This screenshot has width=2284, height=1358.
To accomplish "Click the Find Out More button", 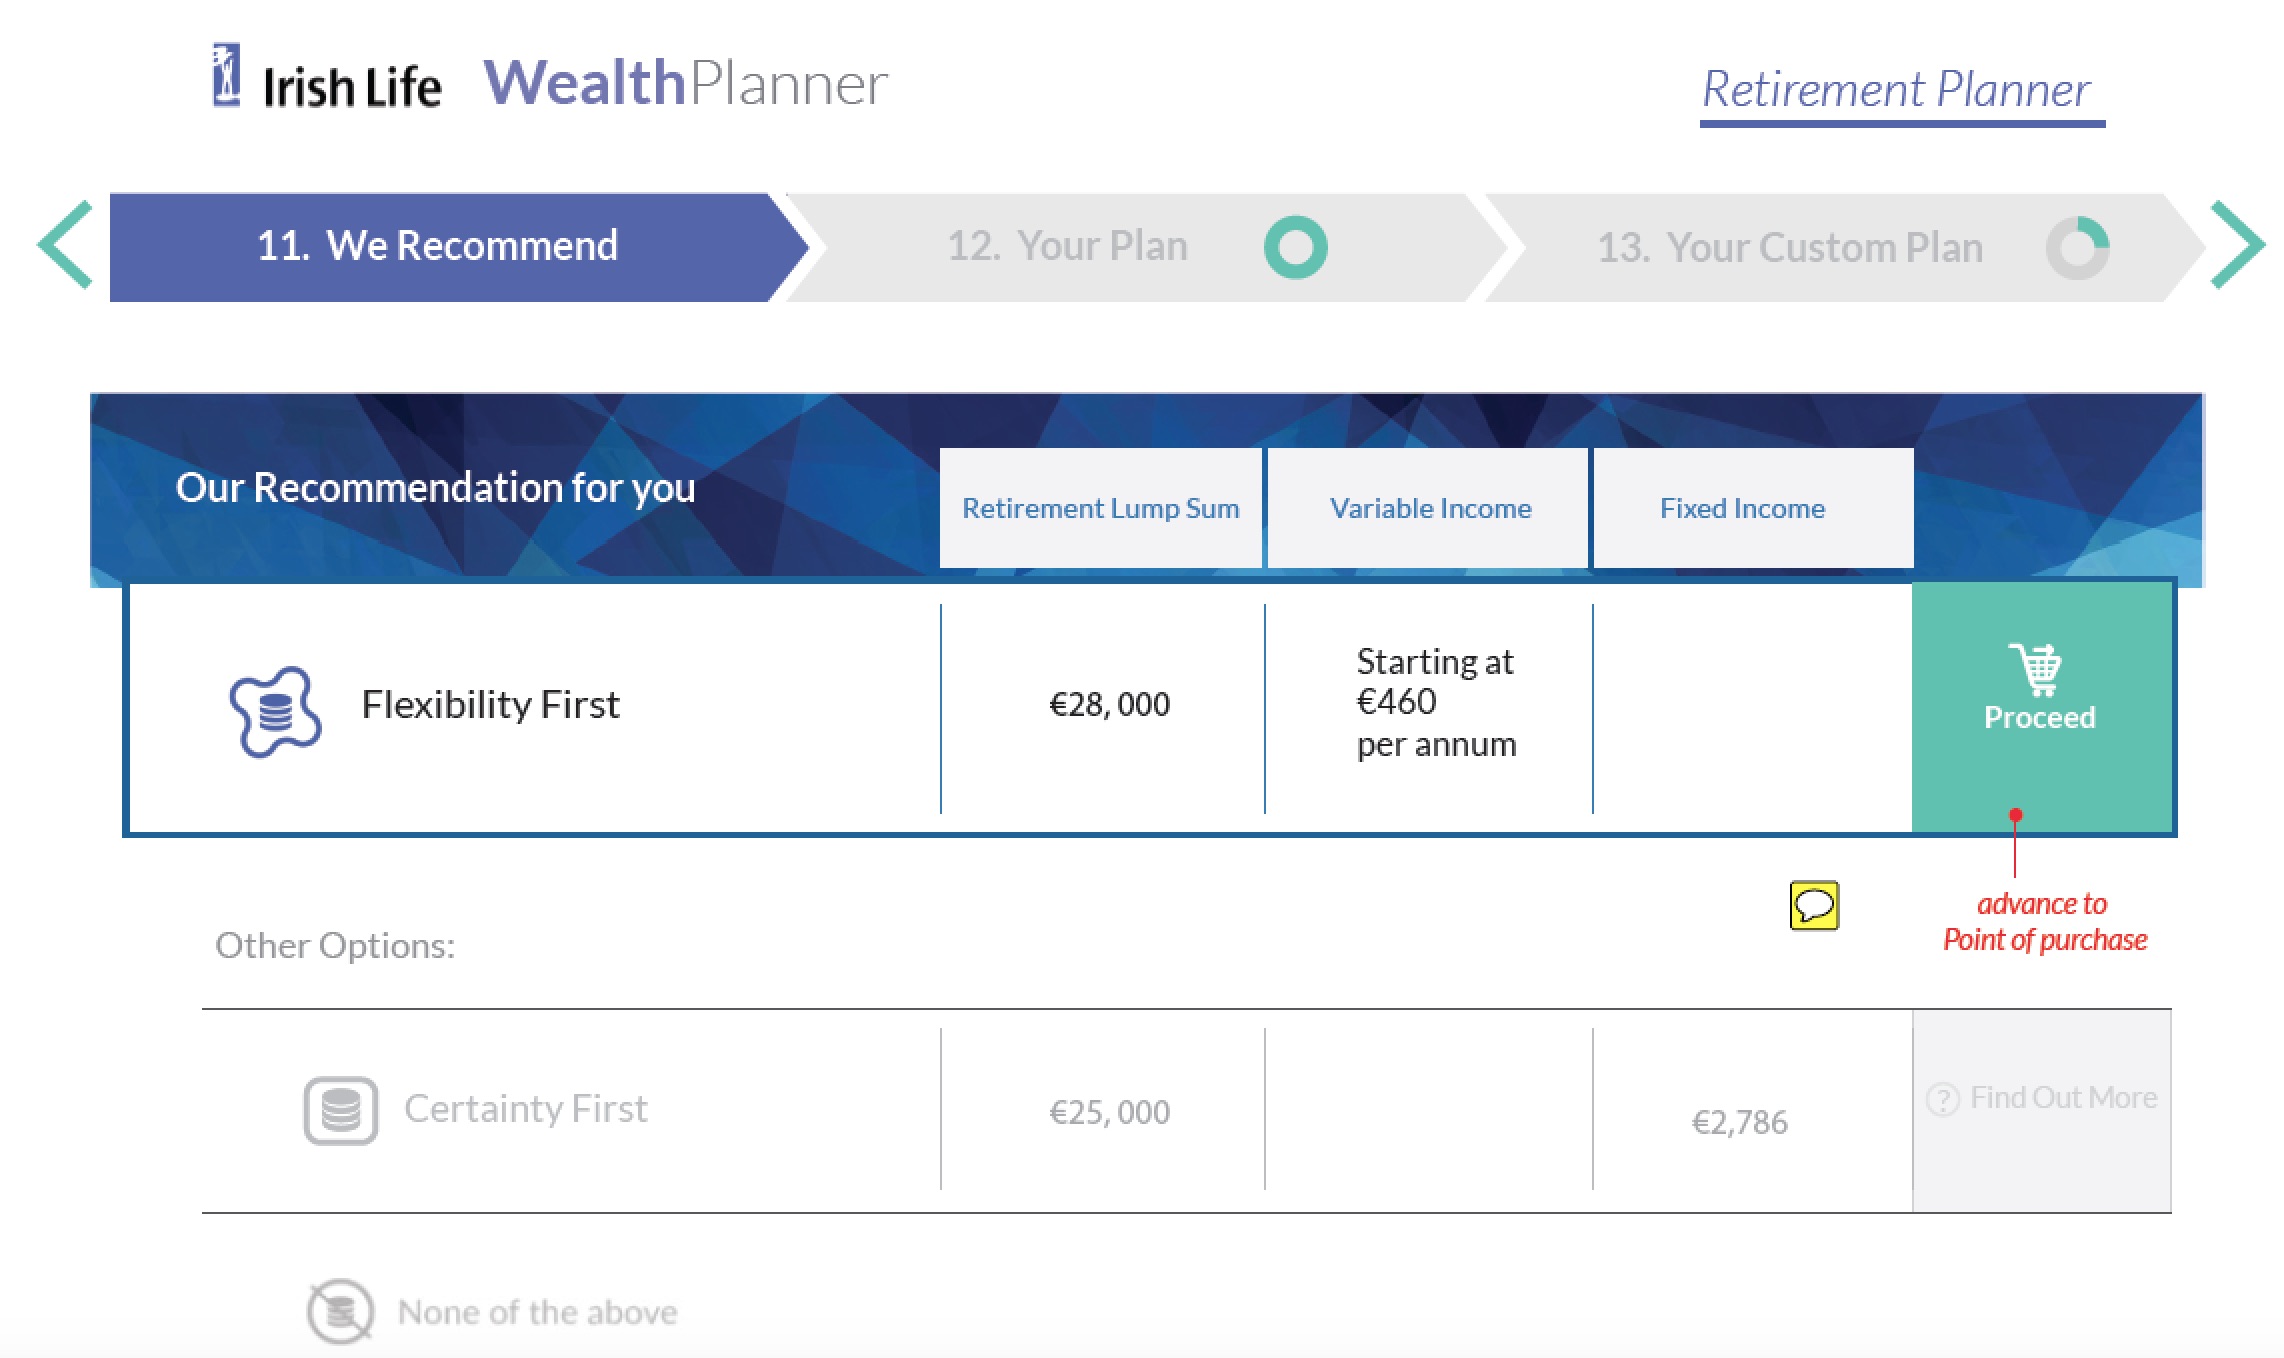I will (x=2062, y=1099).
